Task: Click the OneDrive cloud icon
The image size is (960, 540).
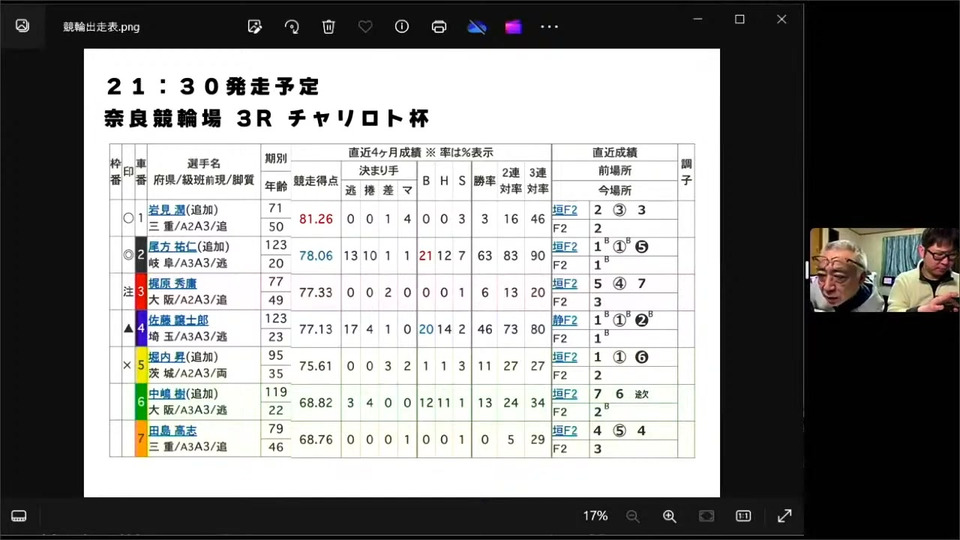Action: pyautogui.click(x=477, y=26)
